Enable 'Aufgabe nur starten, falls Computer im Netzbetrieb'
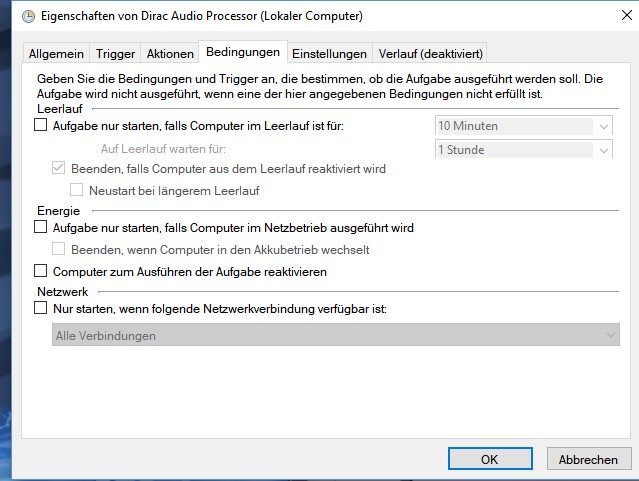Screen dimensions: 639x481 coord(41,228)
